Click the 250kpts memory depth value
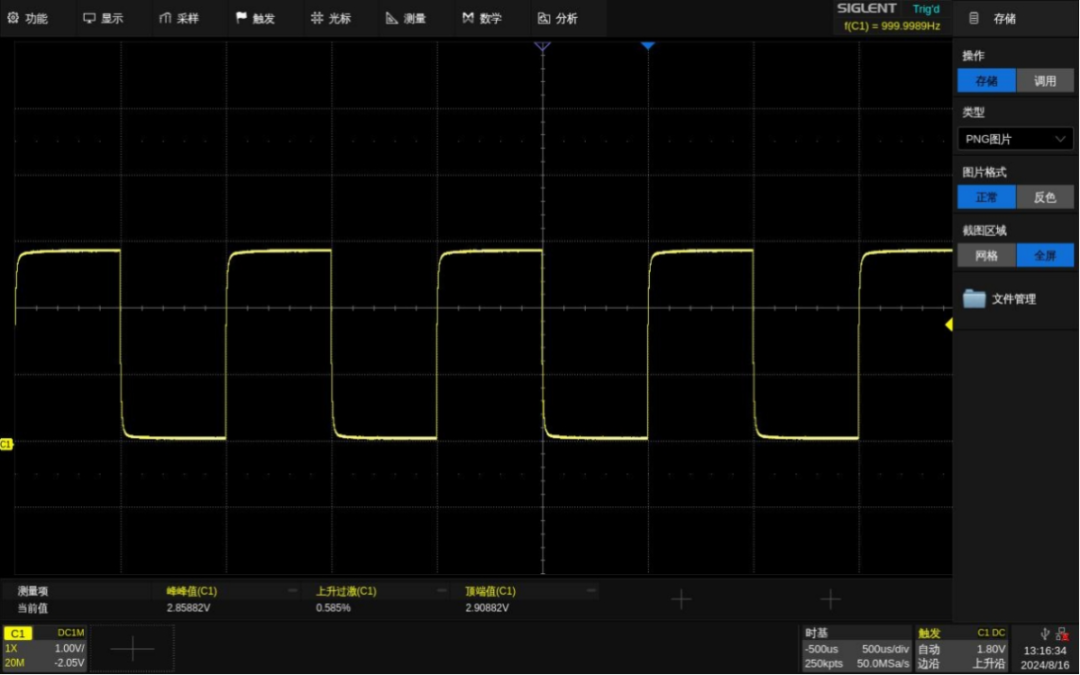 pyautogui.click(x=824, y=663)
